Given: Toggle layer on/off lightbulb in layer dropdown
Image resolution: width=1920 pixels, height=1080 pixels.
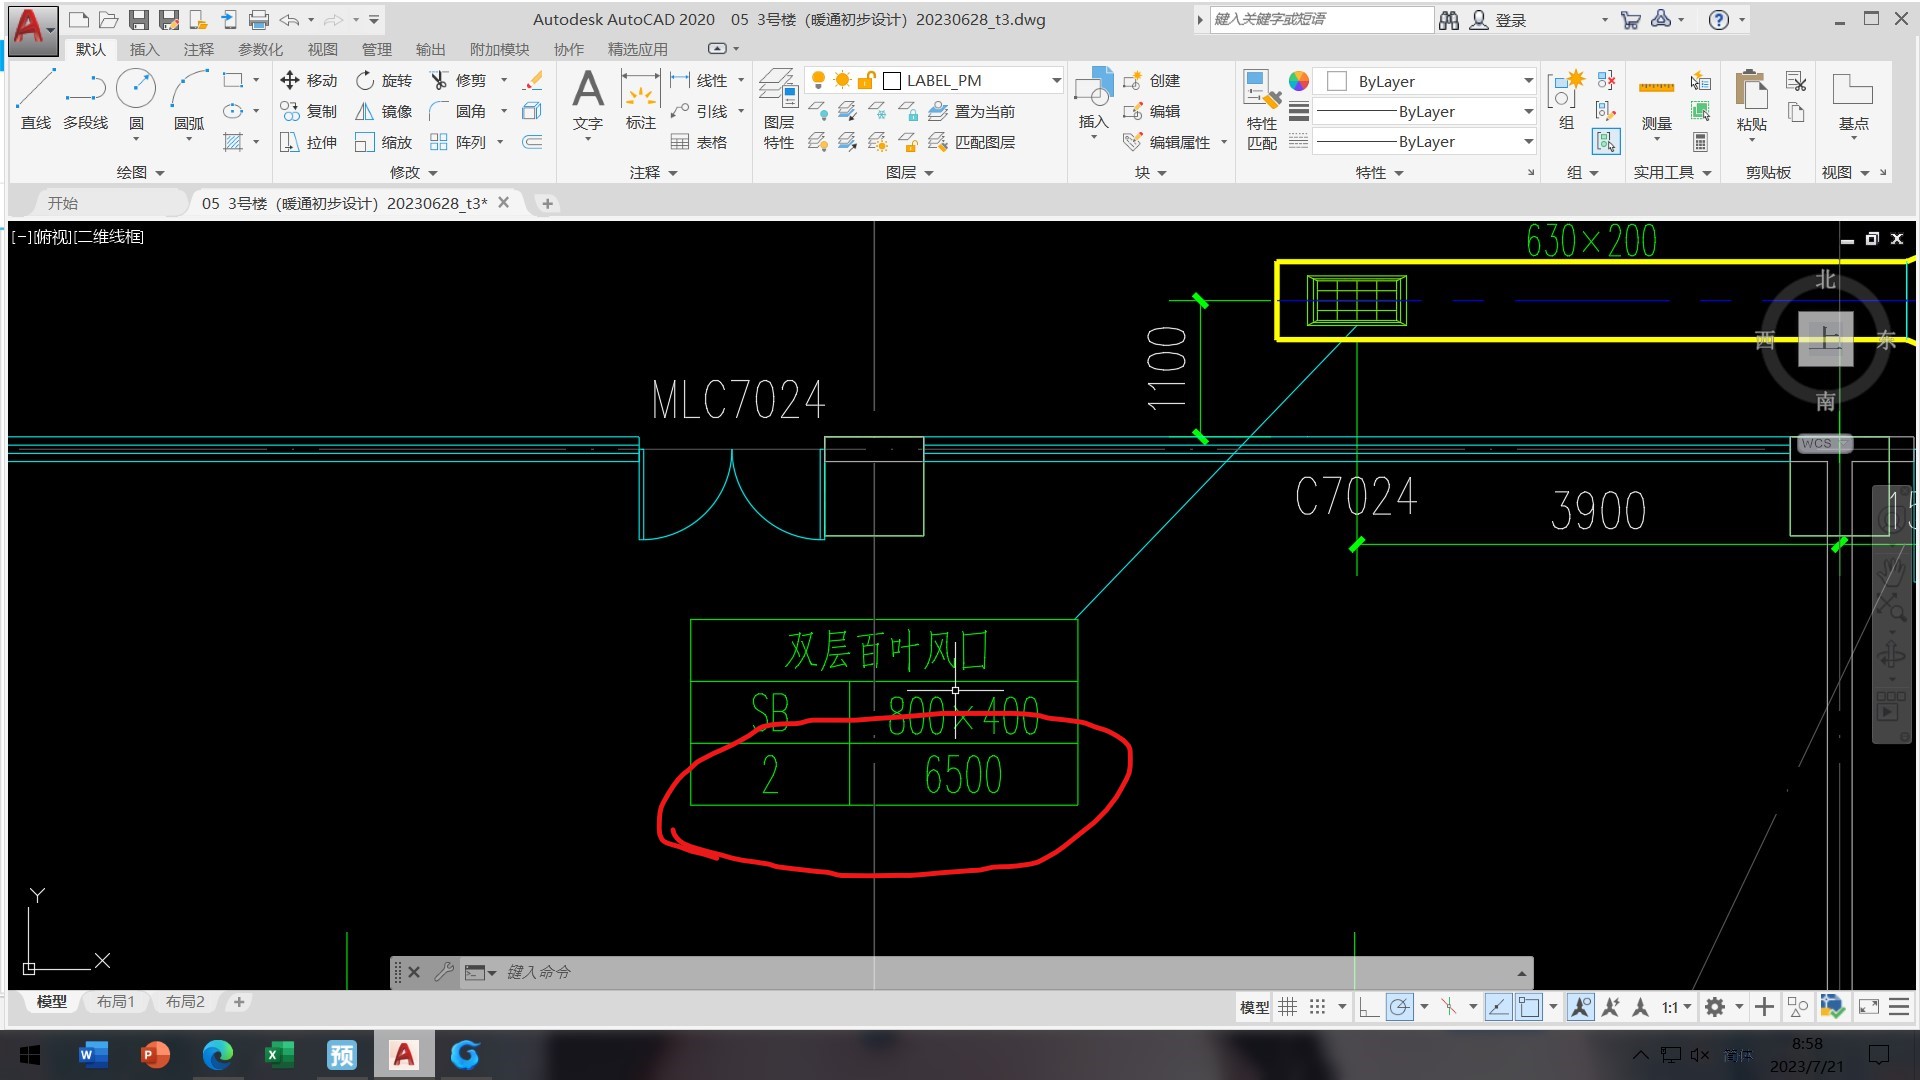Looking at the screenshot, I should [x=818, y=80].
